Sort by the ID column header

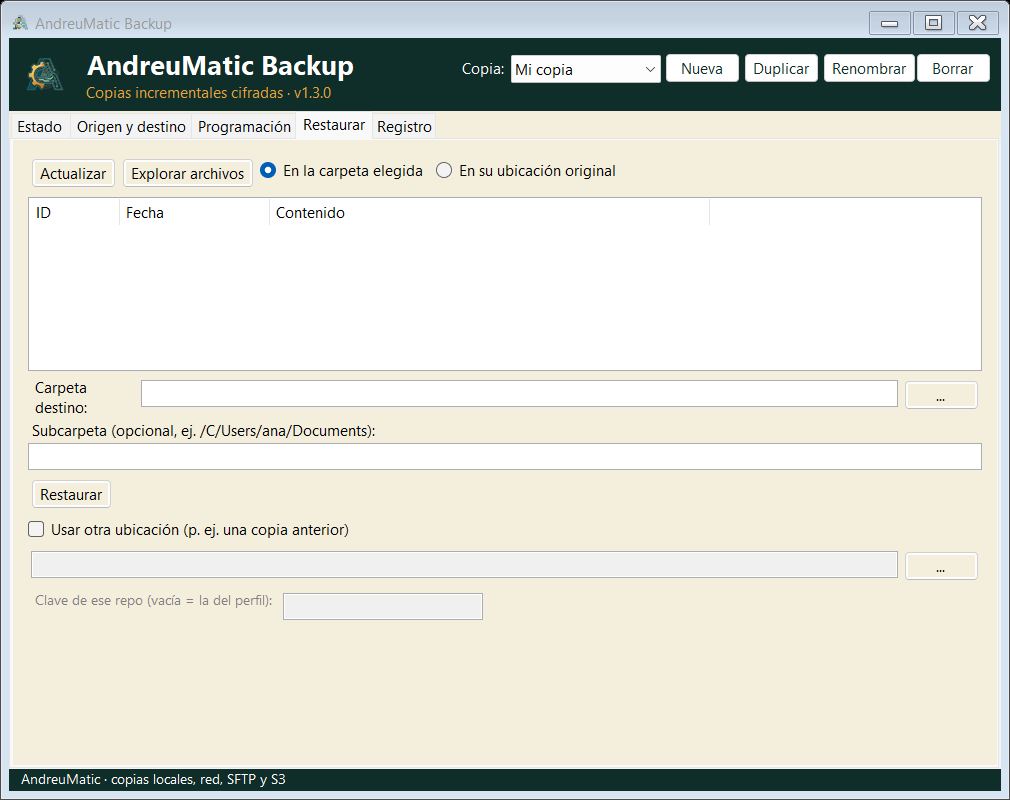74,213
